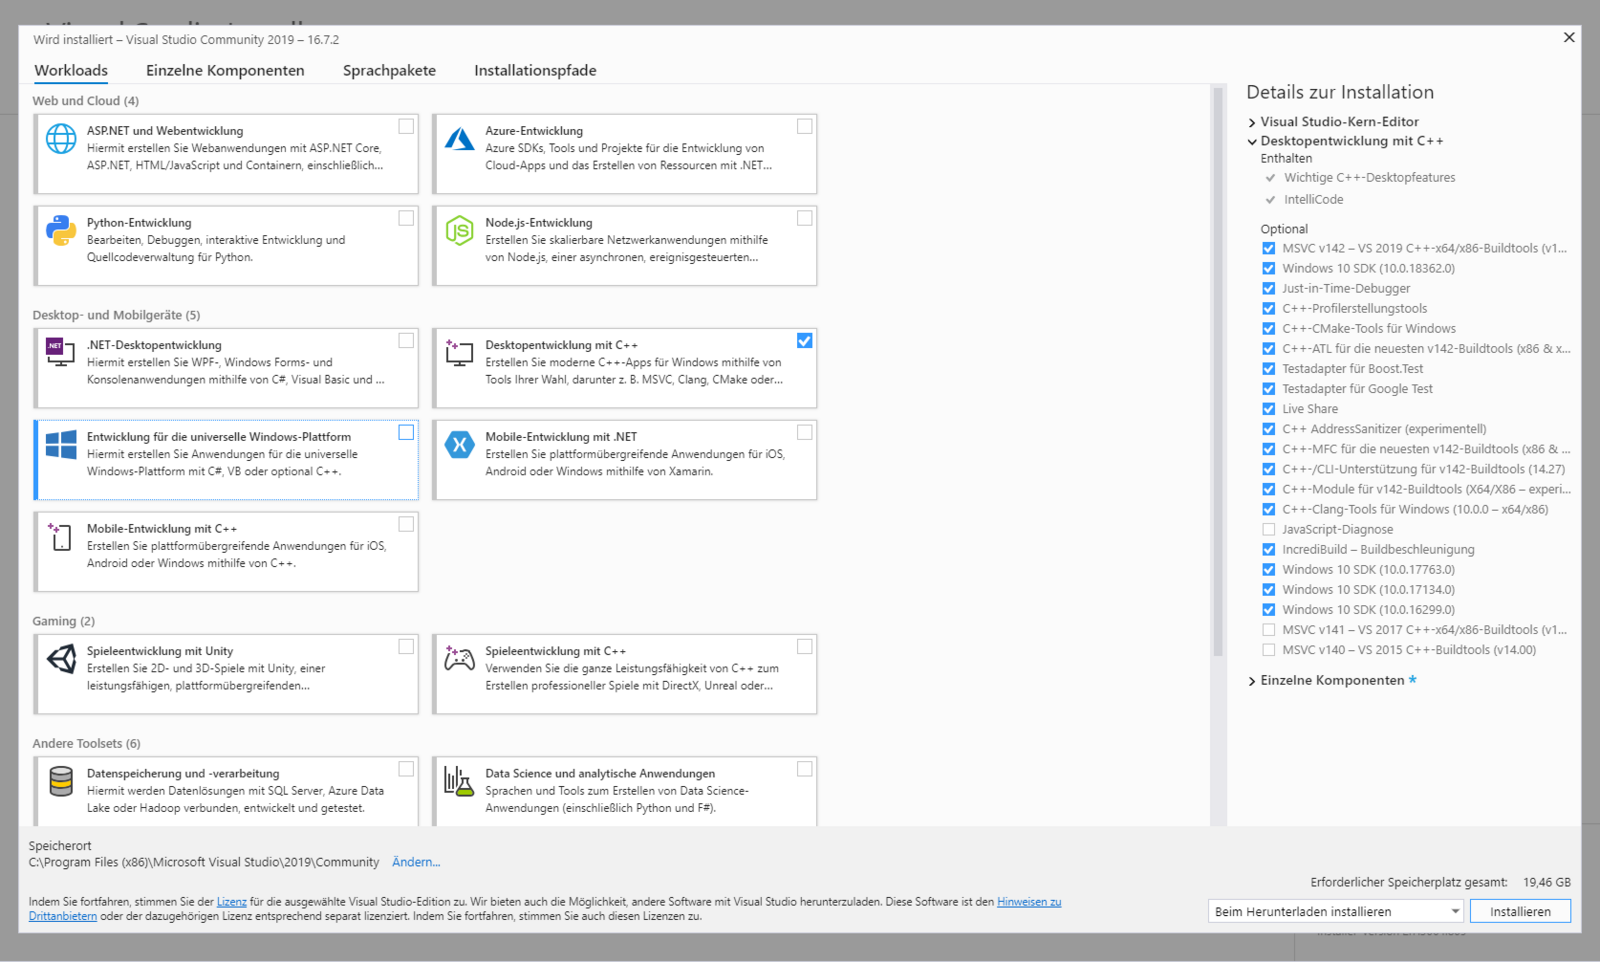Screen dimensions: 1600x962
Task: Switch to the Einzelne Komponenten tab
Action: [x=225, y=70]
